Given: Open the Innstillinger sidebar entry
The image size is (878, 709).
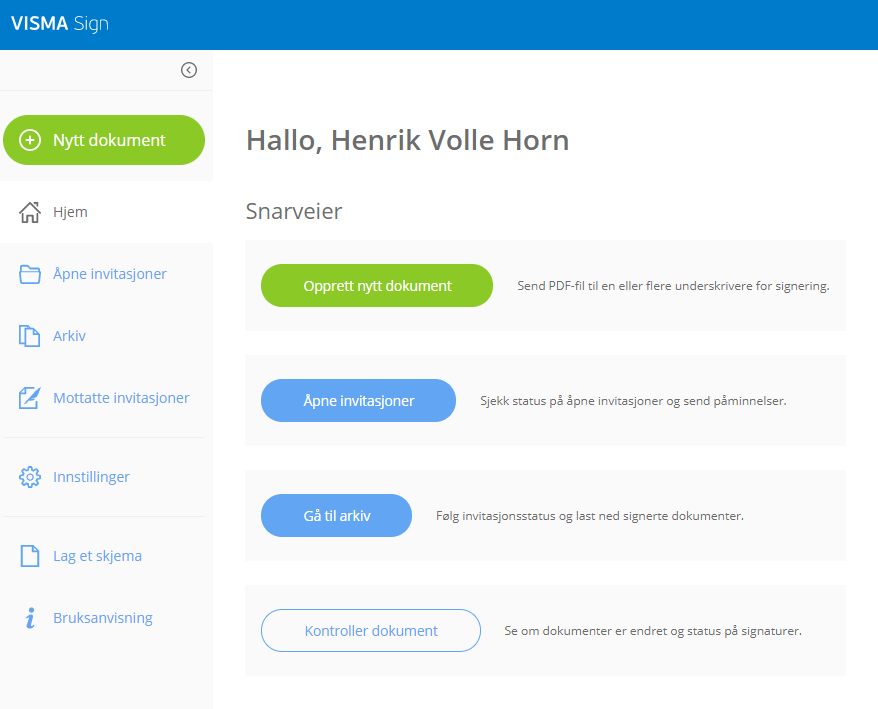Looking at the screenshot, I should point(91,478).
